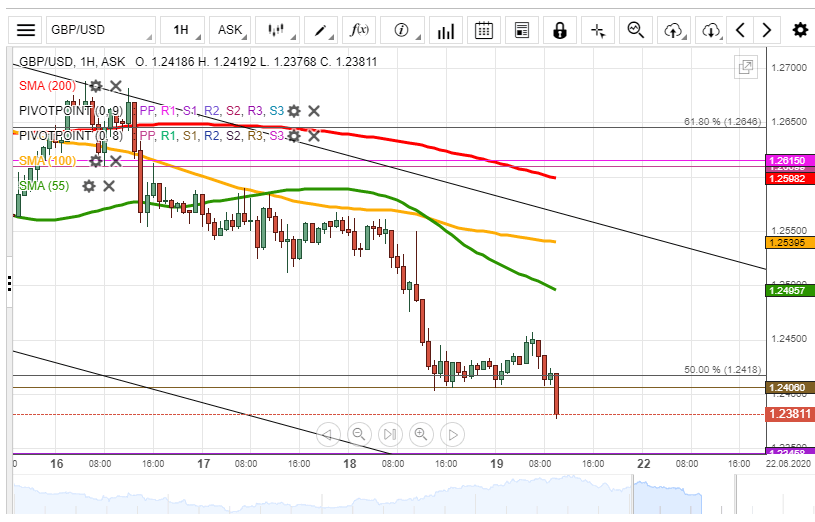Open the hamburger main menu
This screenshot has width=815, height=522.
pos(25,30)
